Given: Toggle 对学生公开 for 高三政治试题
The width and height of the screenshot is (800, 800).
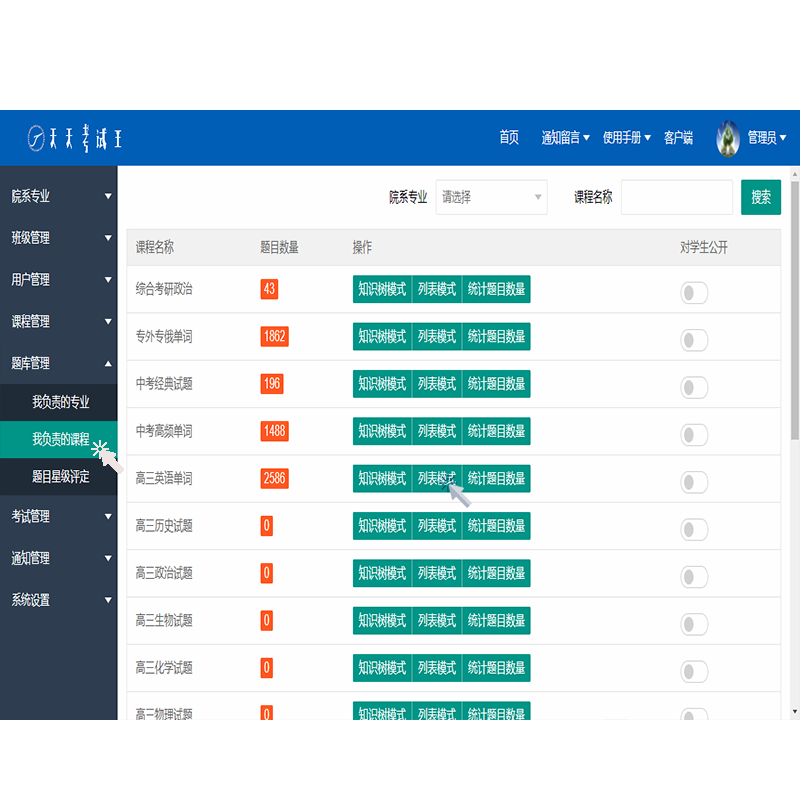Looking at the screenshot, I should [694, 577].
